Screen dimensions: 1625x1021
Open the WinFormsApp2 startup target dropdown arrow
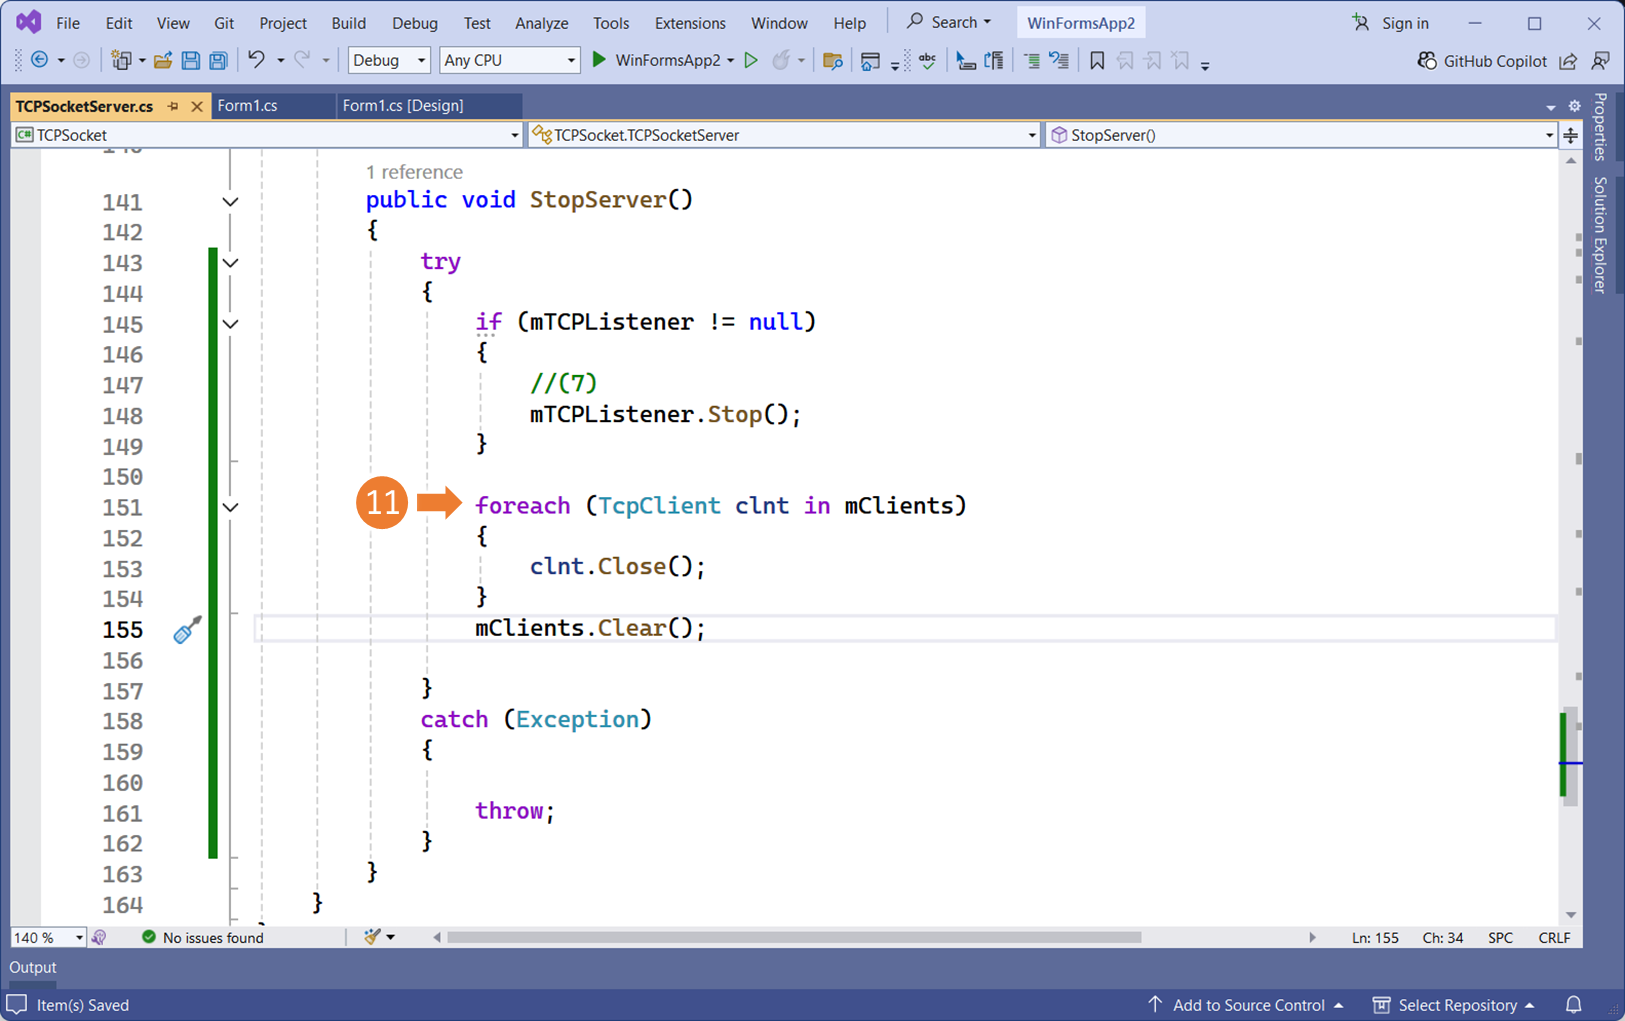click(x=730, y=61)
